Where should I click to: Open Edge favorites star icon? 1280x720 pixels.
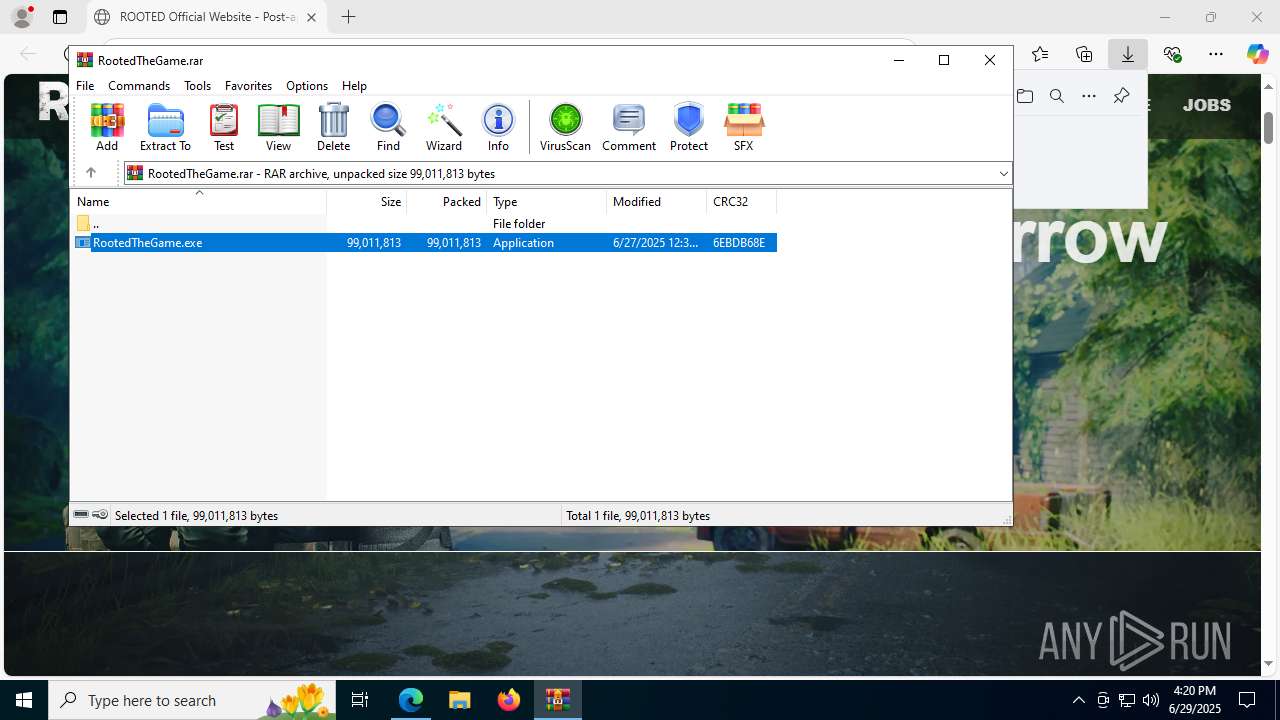point(1040,54)
